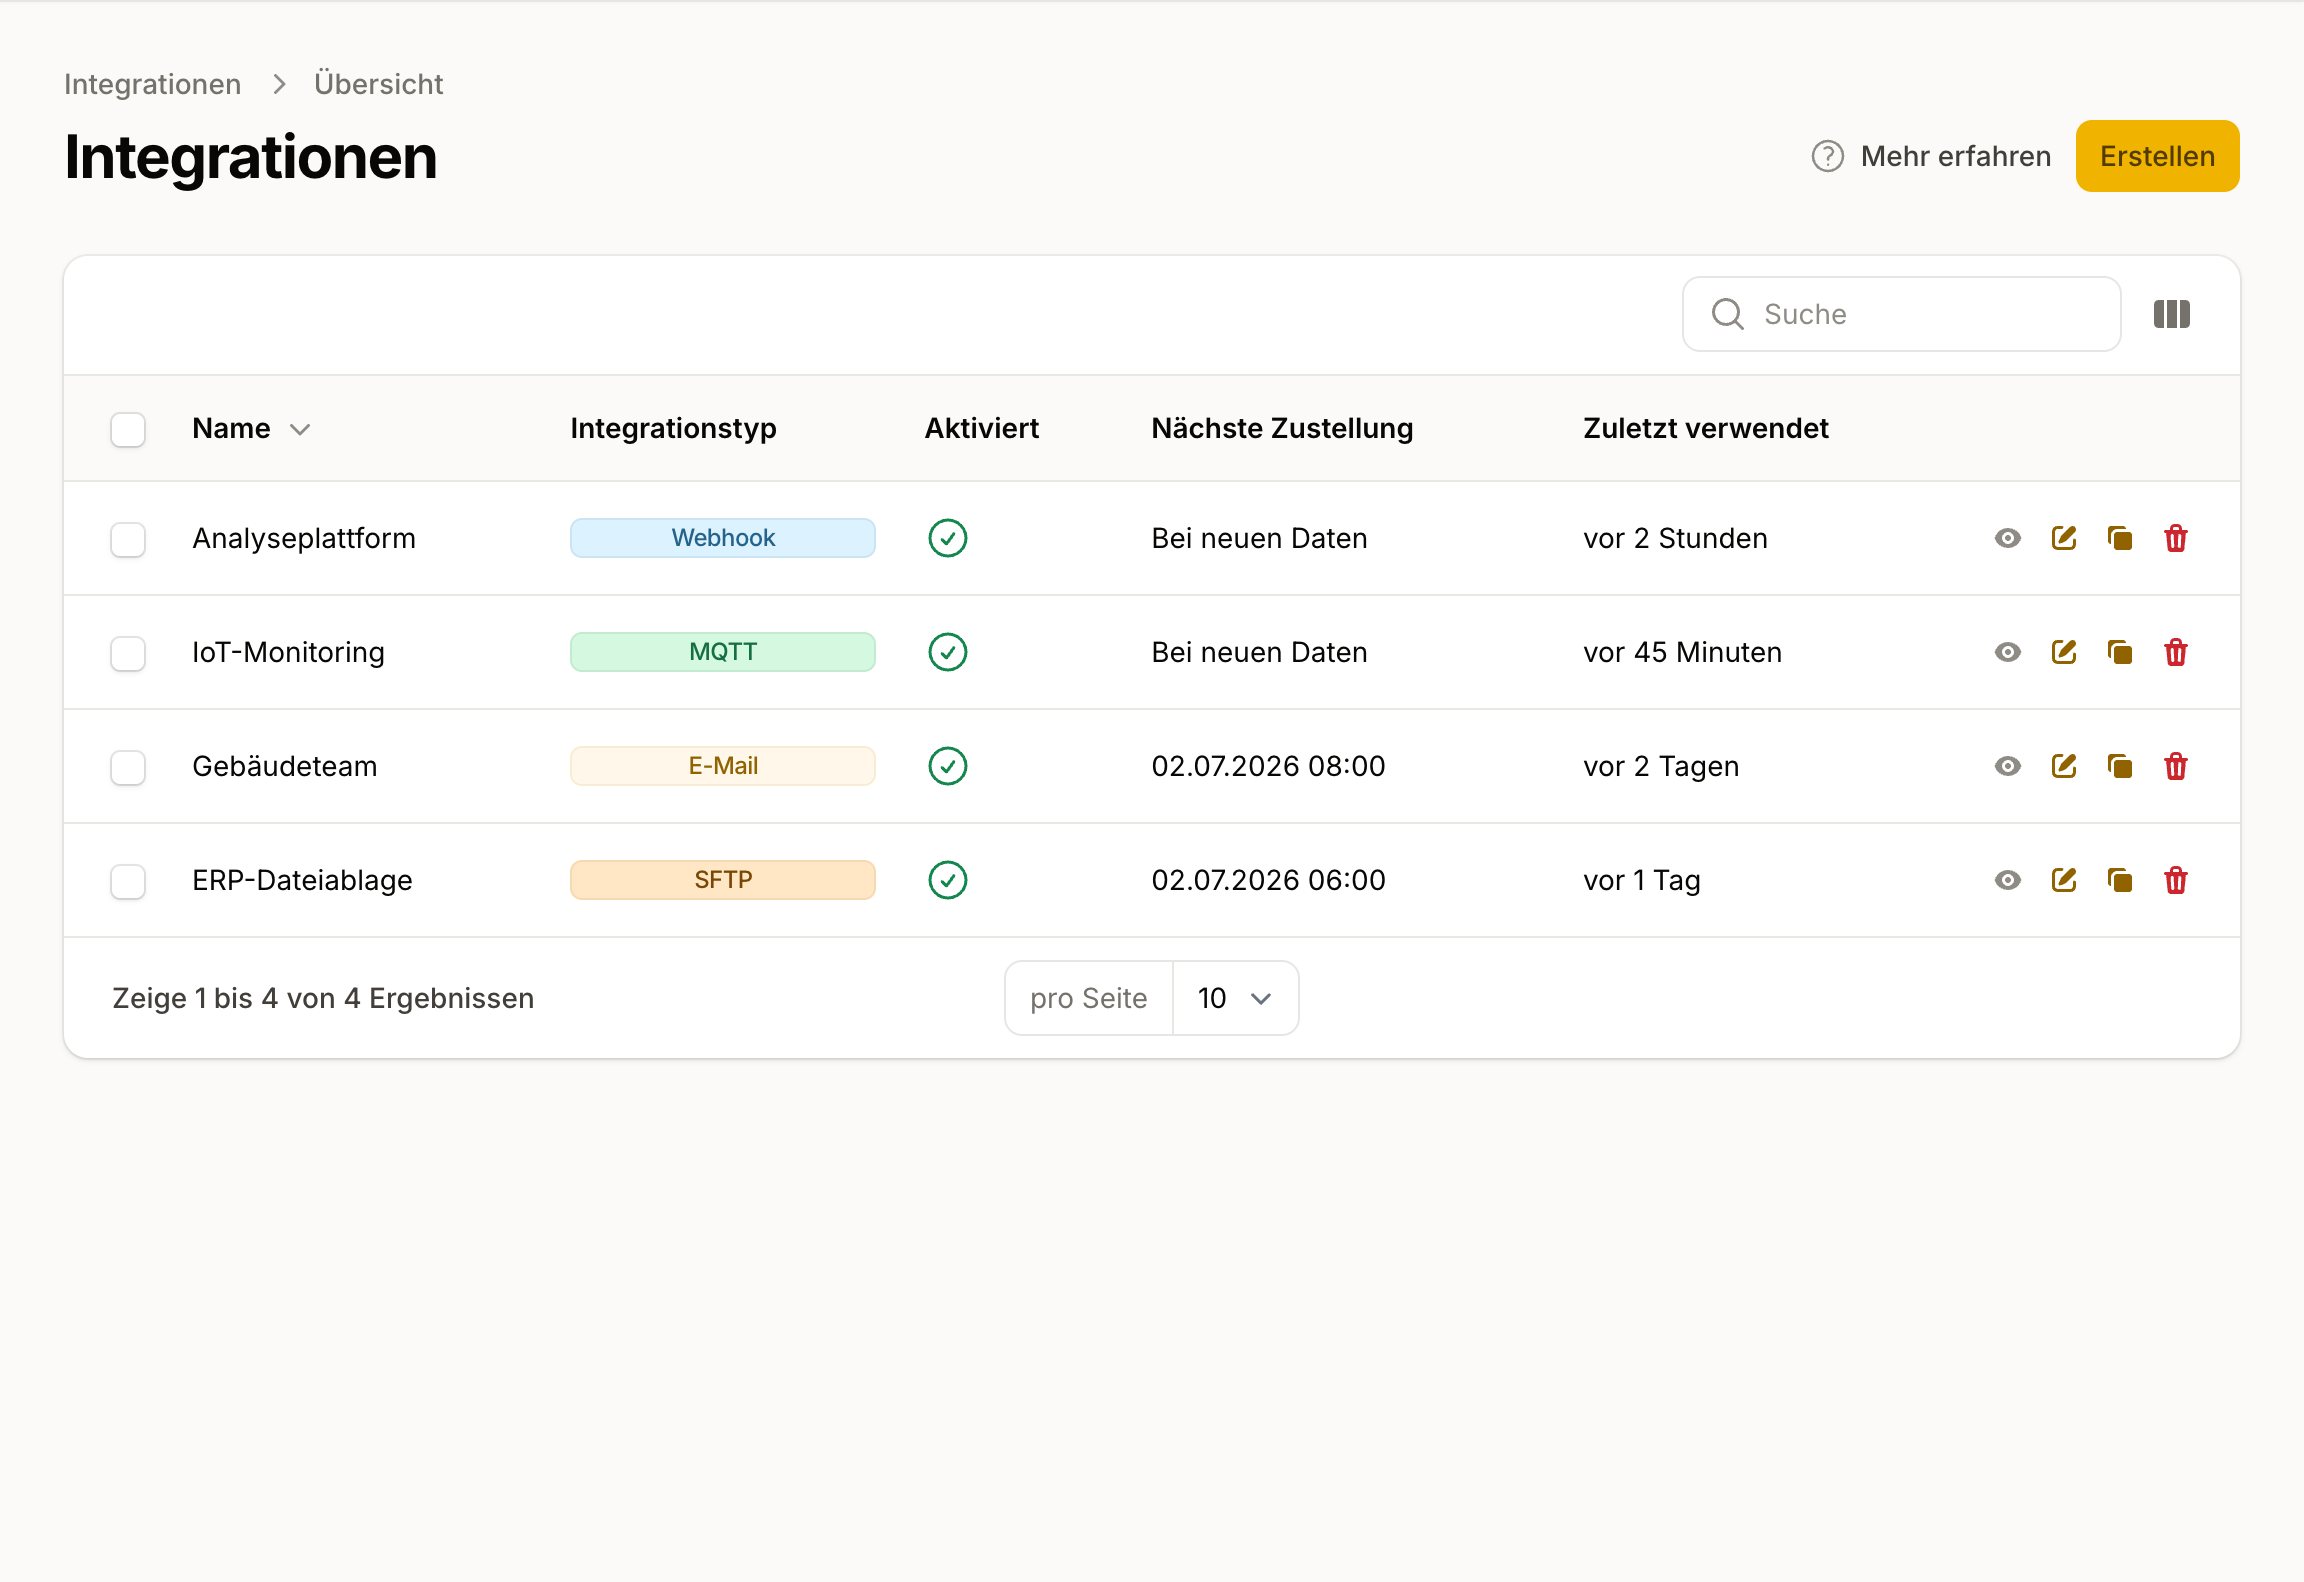Viewport: 2304px width, 1582px height.
Task: Select the ERP-Dateiablage row checkbox
Action: (128, 881)
